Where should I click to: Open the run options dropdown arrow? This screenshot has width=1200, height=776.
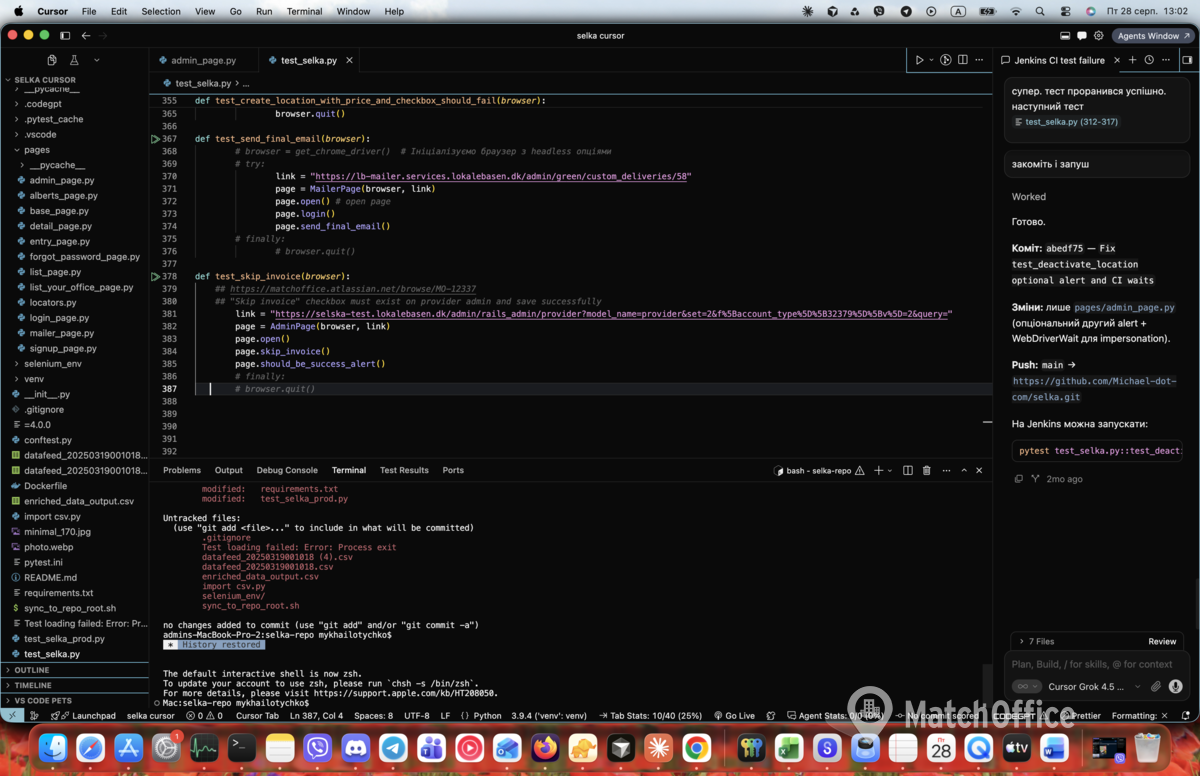click(930, 60)
